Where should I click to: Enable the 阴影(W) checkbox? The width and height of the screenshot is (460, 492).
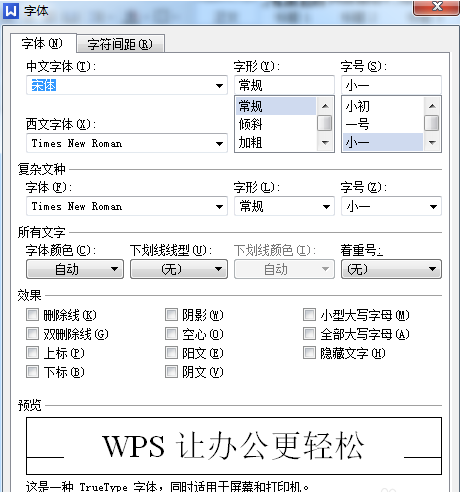(x=171, y=315)
